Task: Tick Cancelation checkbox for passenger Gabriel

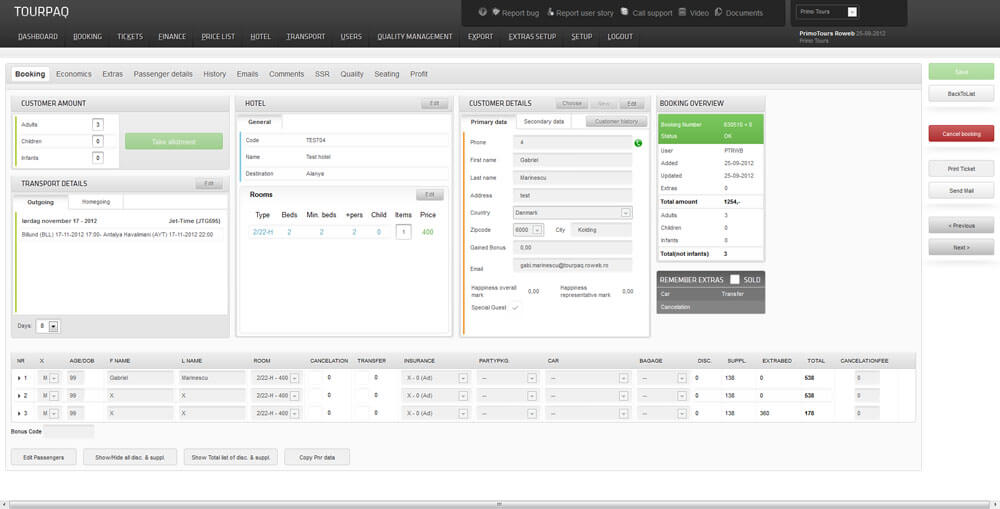Action: (316, 378)
